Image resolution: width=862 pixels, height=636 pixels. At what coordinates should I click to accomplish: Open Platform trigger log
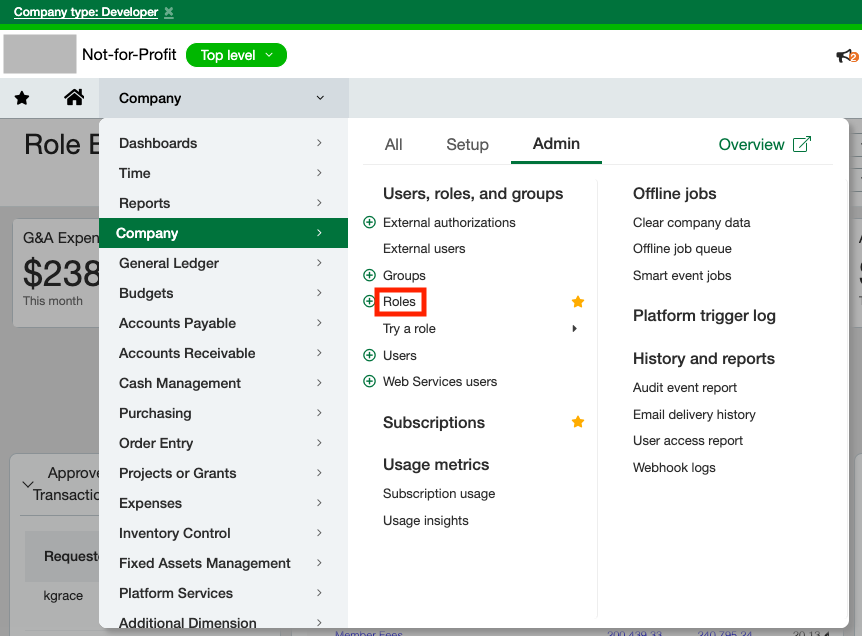[704, 316]
